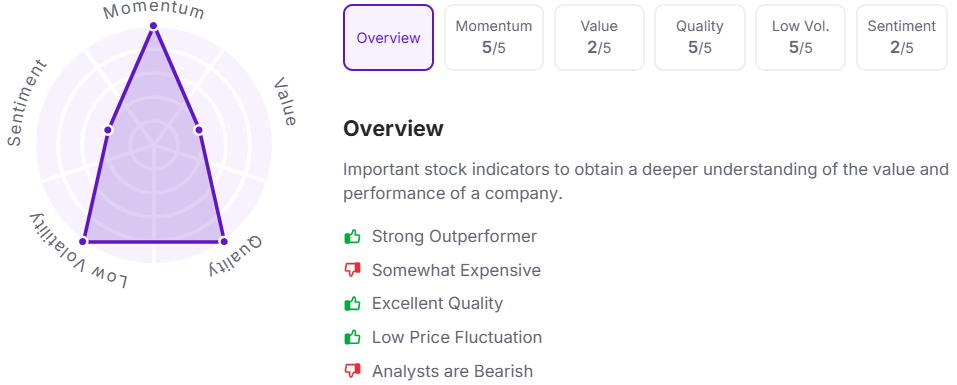The image size is (957, 385).
Task: Open the Momentum 5/5 tab
Action: [494, 38]
